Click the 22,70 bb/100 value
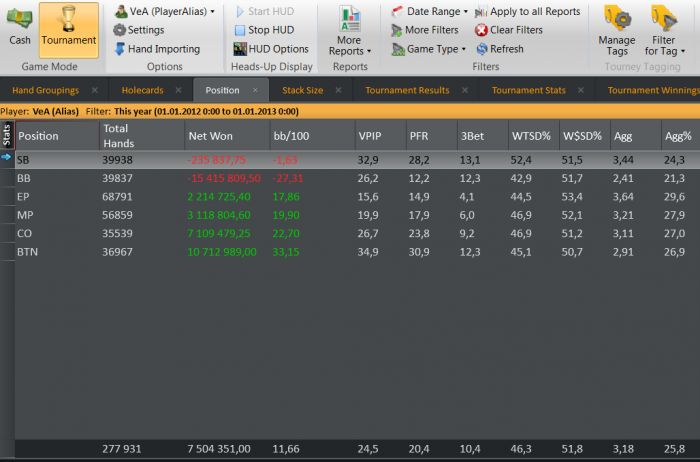 (x=286, y=233)
